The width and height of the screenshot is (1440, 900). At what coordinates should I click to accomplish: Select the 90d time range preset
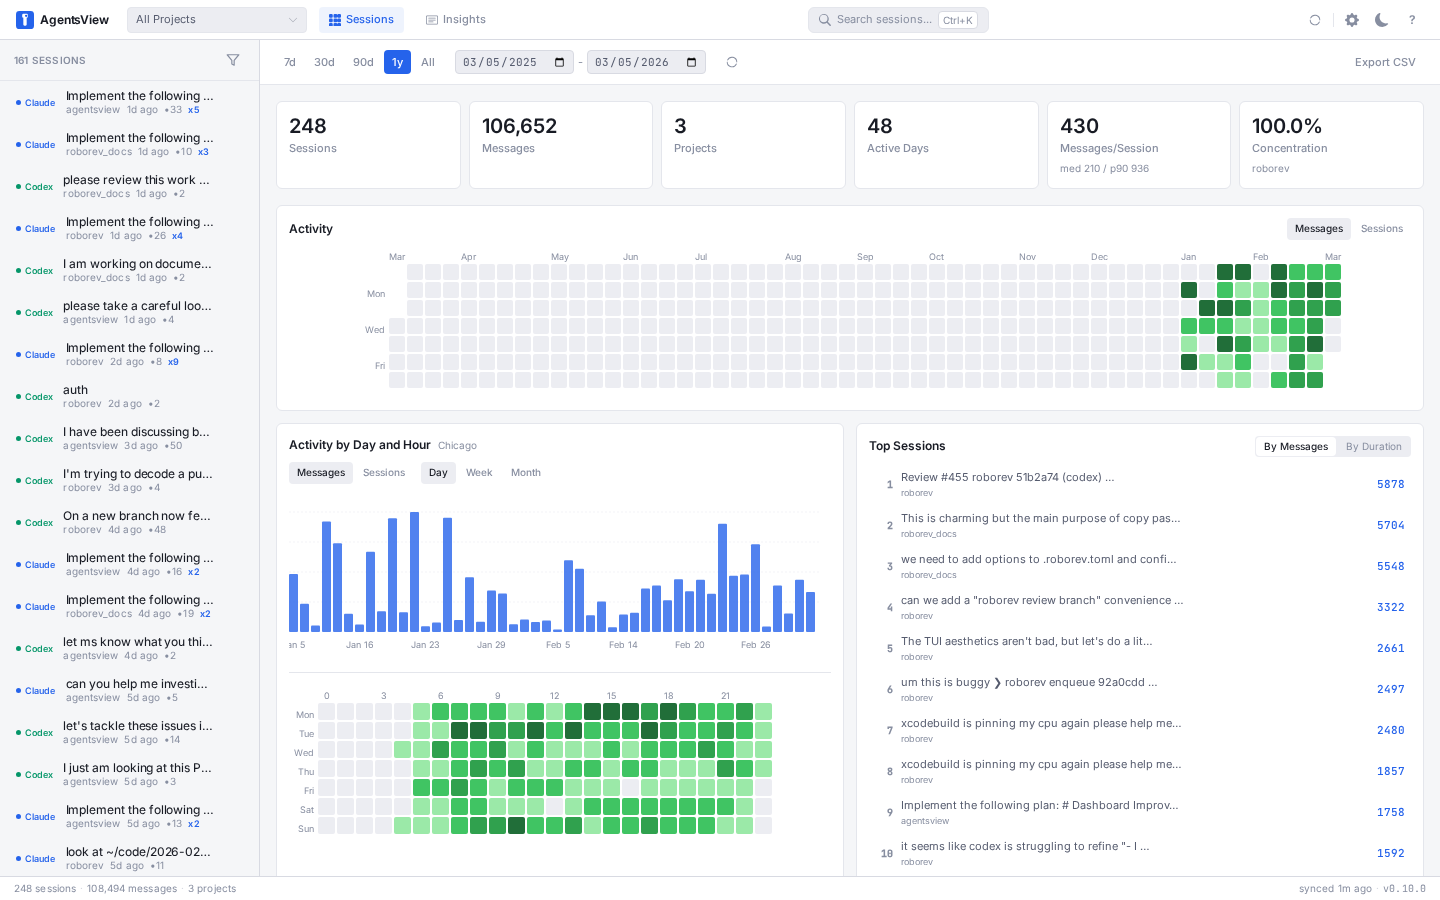click(x=363, y=62)
